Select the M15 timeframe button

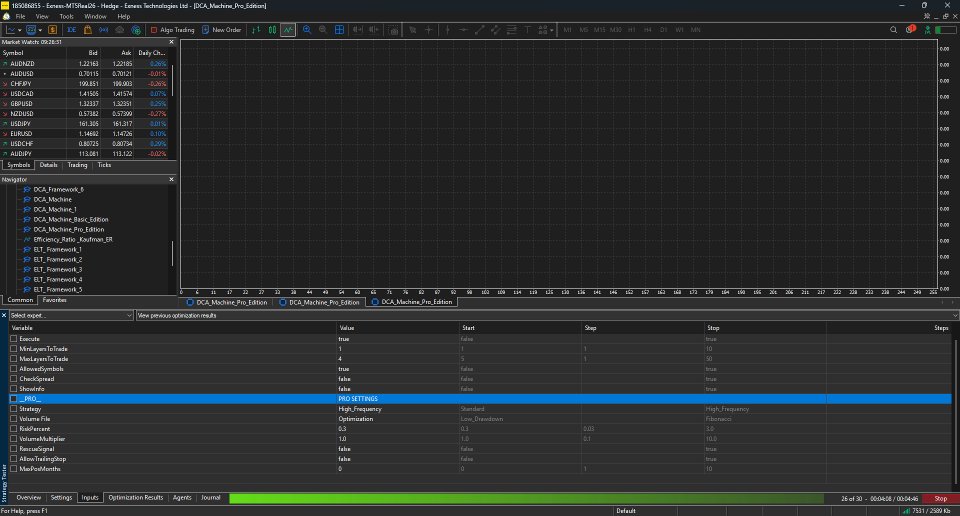click(599, 29)
